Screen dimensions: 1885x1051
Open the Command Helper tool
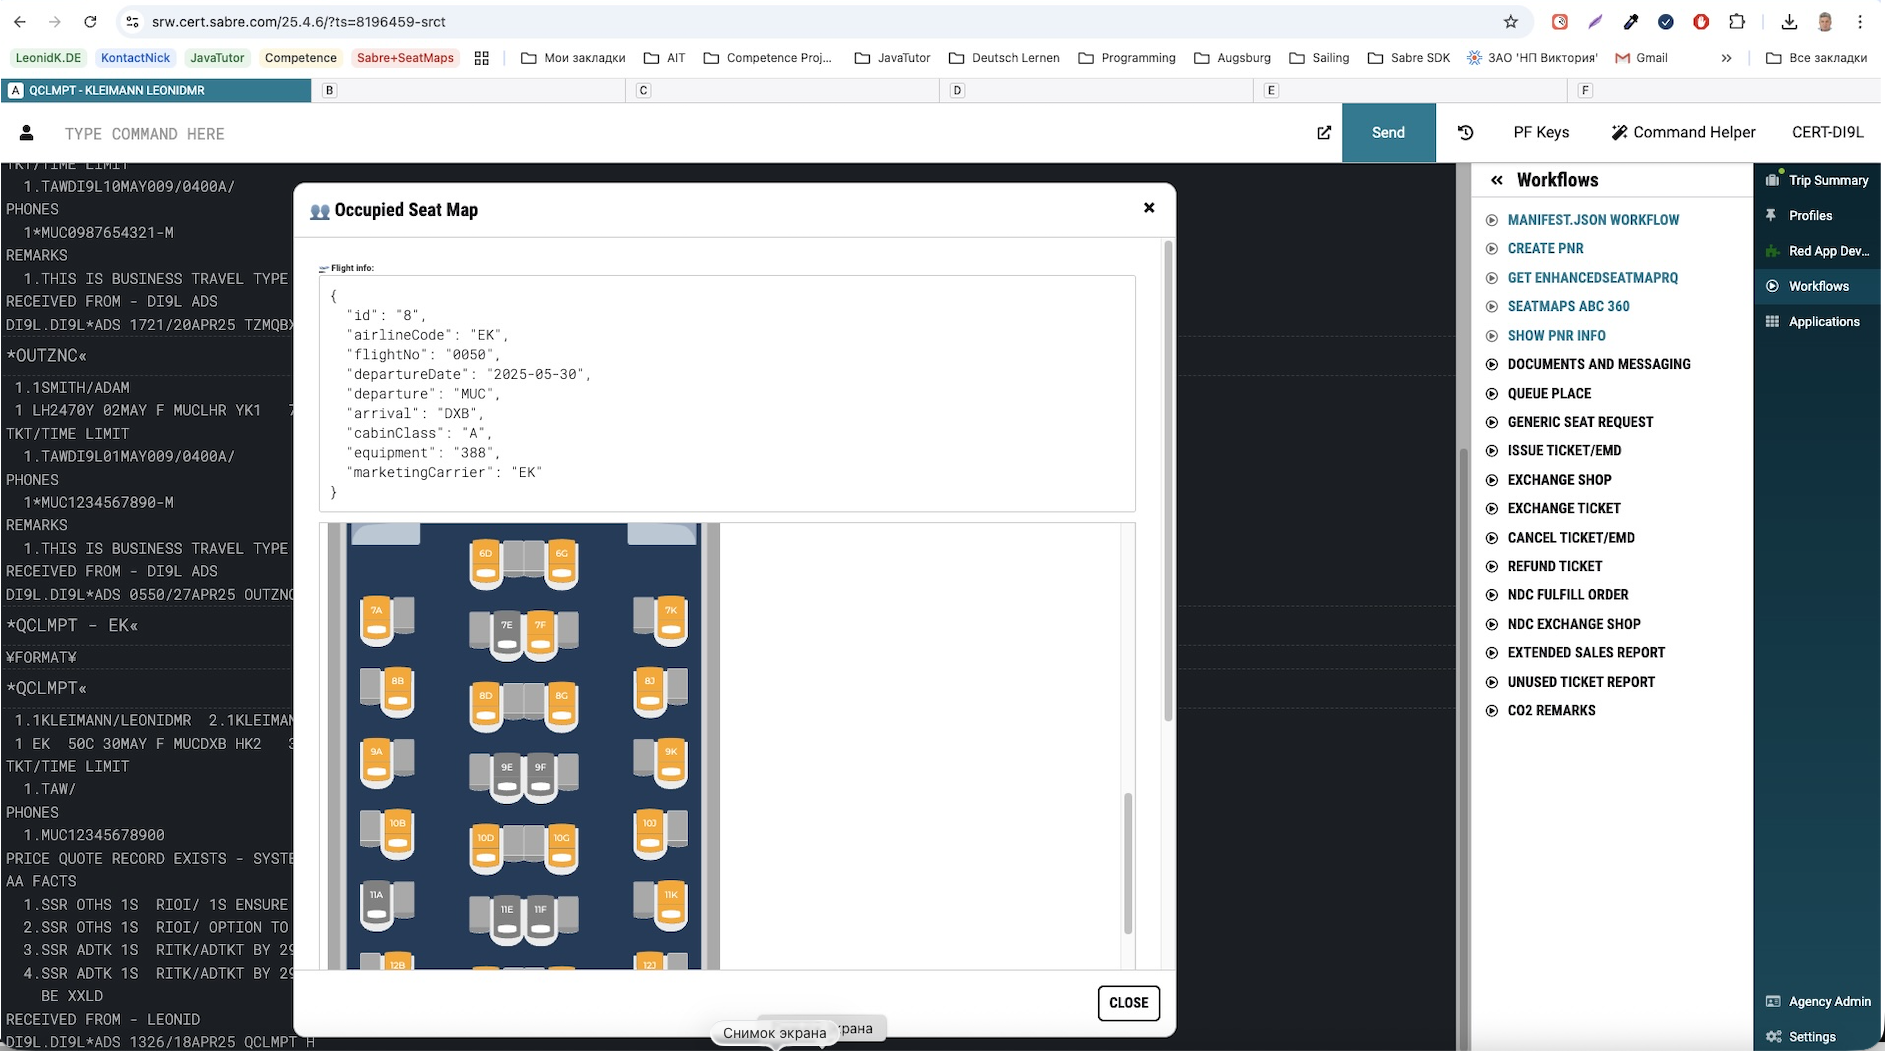[1683, 132]
